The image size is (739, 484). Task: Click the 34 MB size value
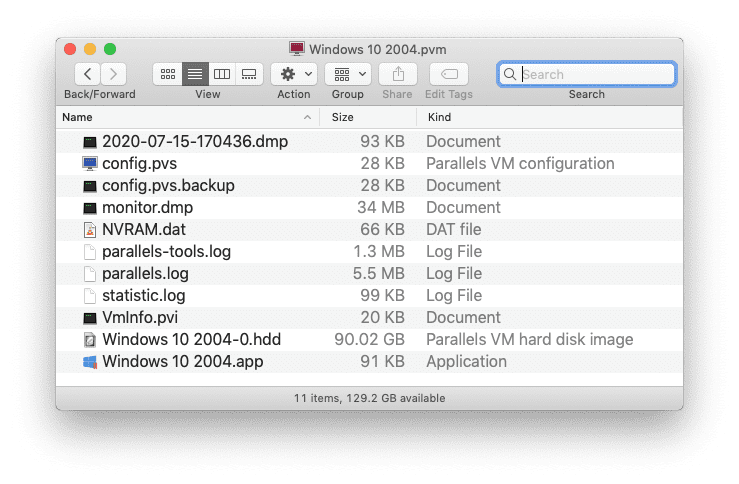coord(381,207)
